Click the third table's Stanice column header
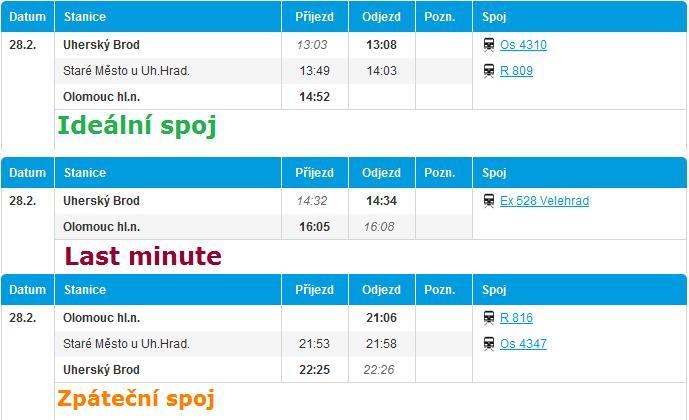 [x=168, y=290]
